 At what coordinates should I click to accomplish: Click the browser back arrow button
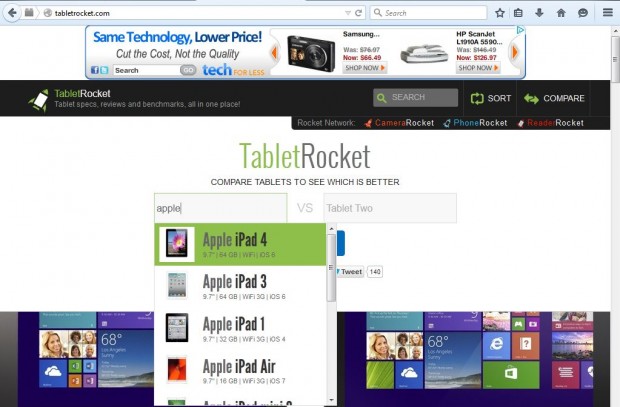coord(12,13)
